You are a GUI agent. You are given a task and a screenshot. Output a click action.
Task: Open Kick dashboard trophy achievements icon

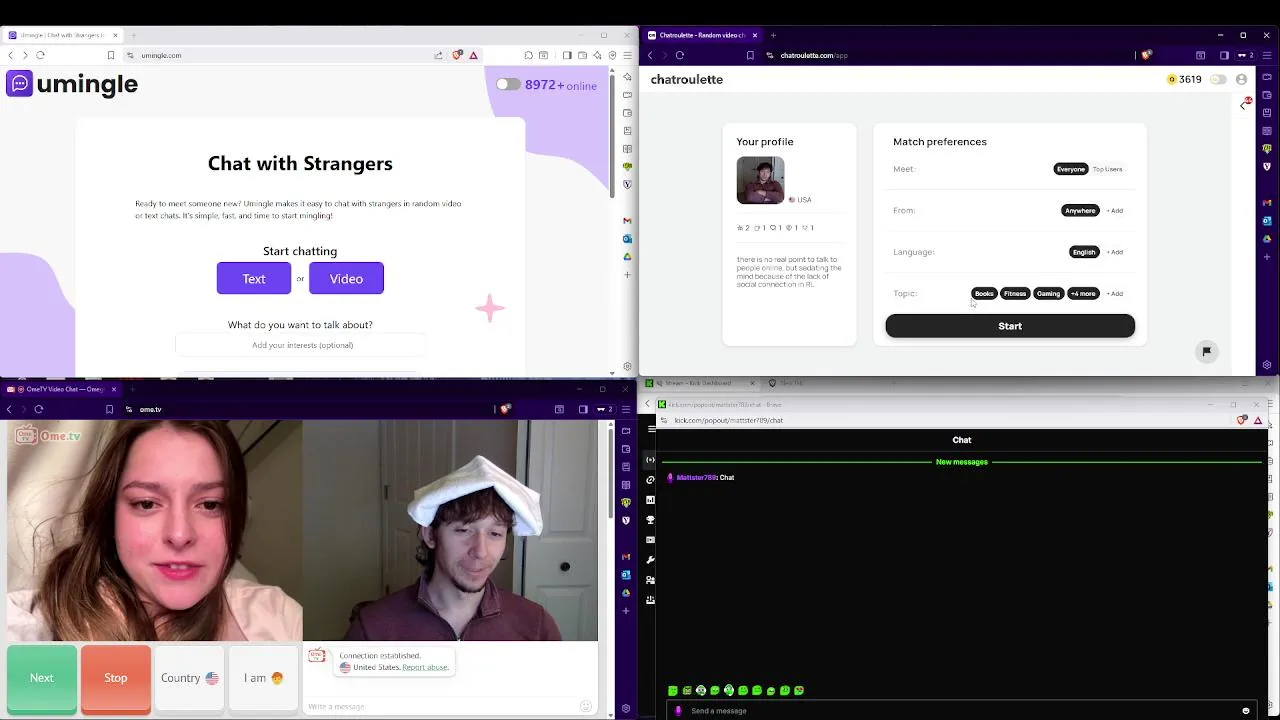click(651, 520)
